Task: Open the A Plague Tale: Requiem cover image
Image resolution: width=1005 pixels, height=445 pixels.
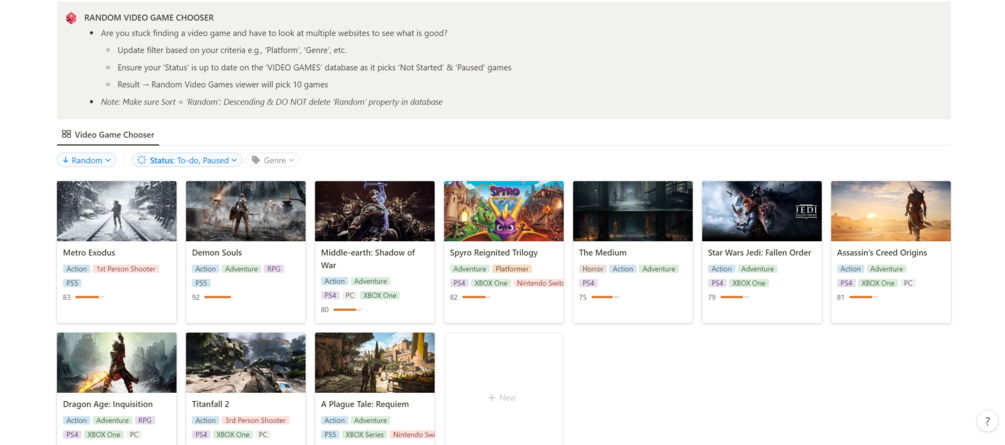Action: point(374,362)
